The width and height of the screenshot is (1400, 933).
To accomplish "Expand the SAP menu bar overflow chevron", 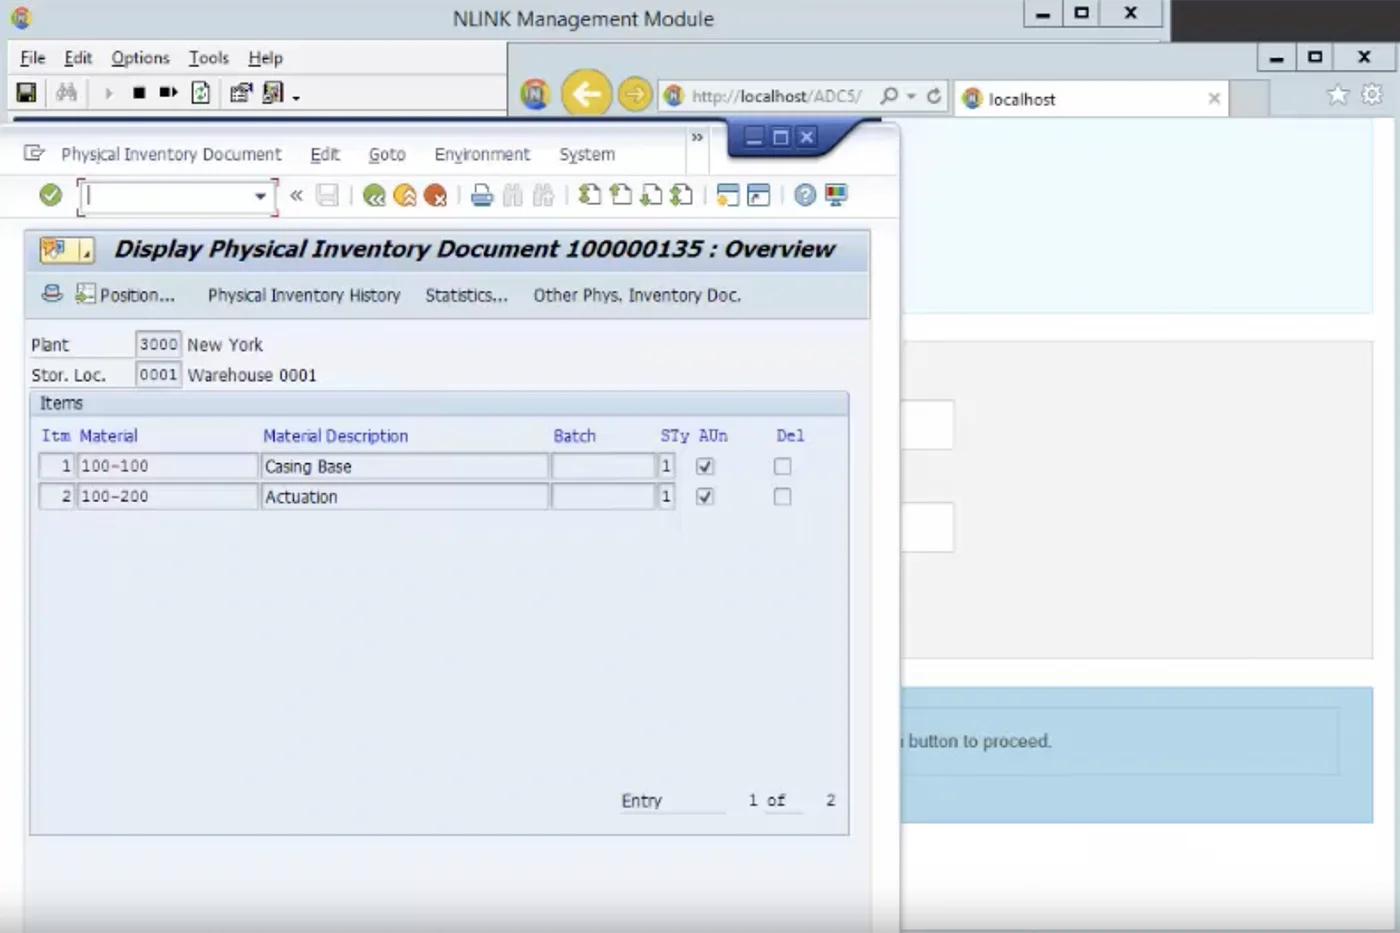I will tap(697, 137).
